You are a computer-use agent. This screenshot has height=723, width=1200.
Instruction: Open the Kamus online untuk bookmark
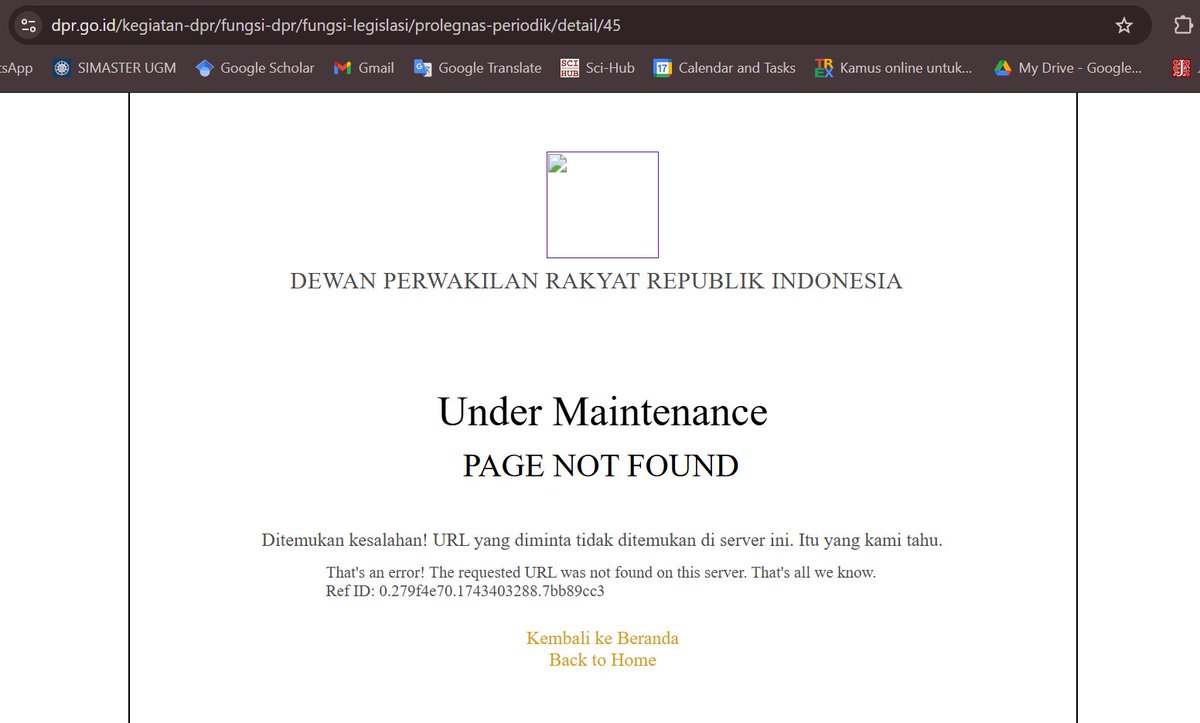[894, 68]
